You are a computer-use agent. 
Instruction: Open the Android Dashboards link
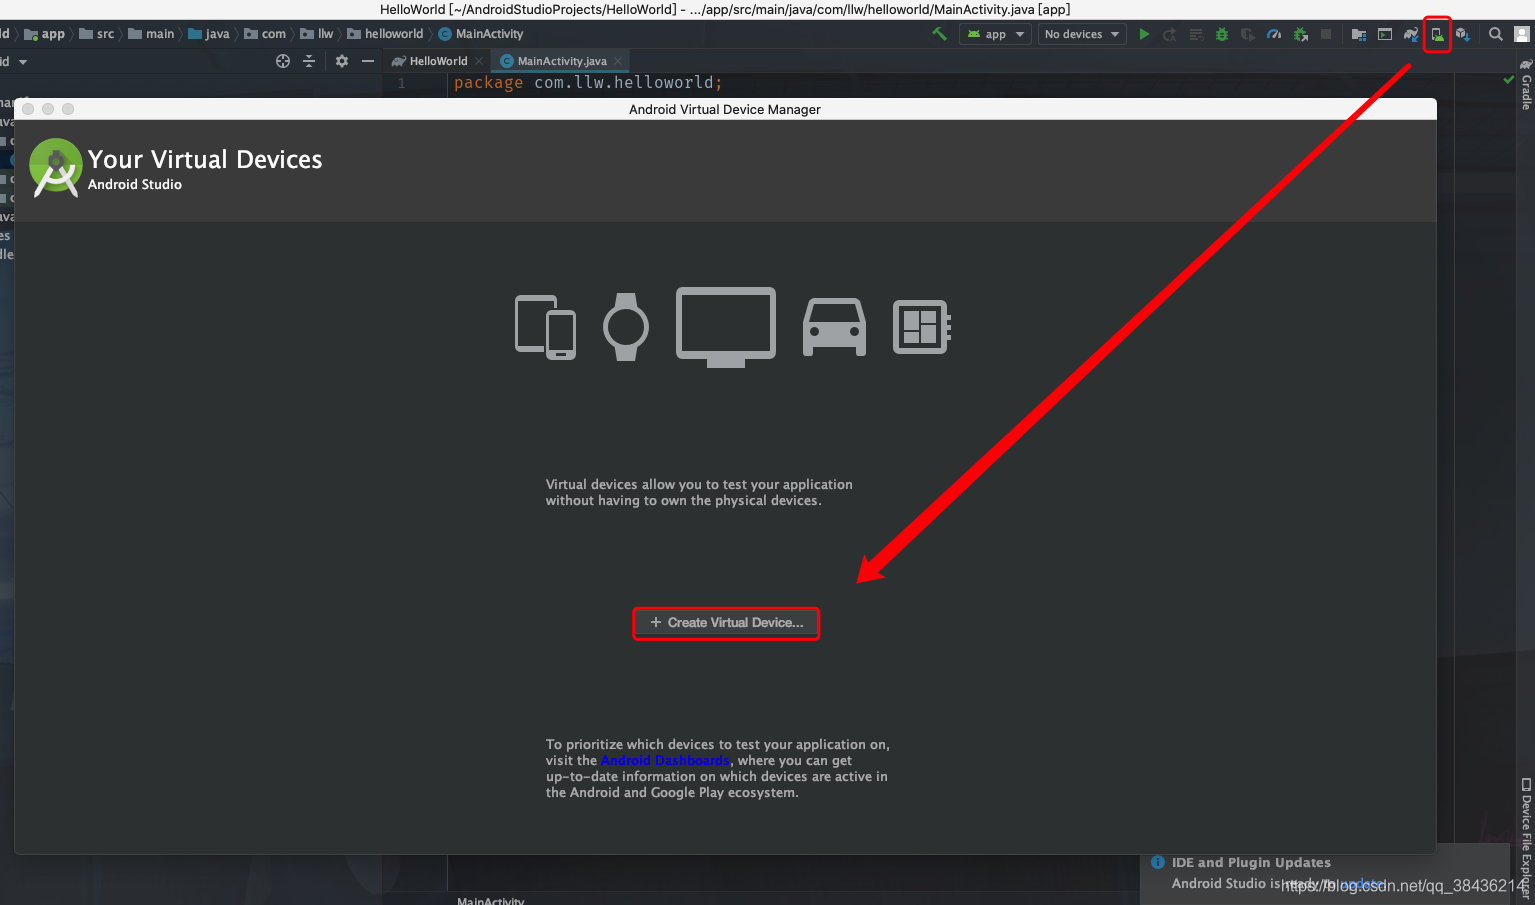666,761
